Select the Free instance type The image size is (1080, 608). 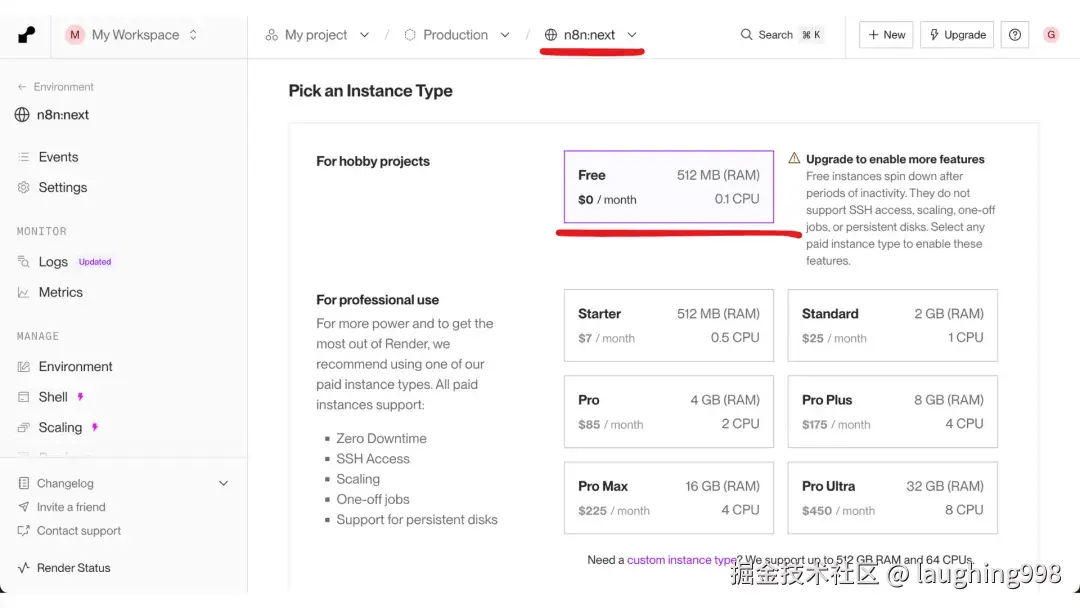(x=669, y=187)
